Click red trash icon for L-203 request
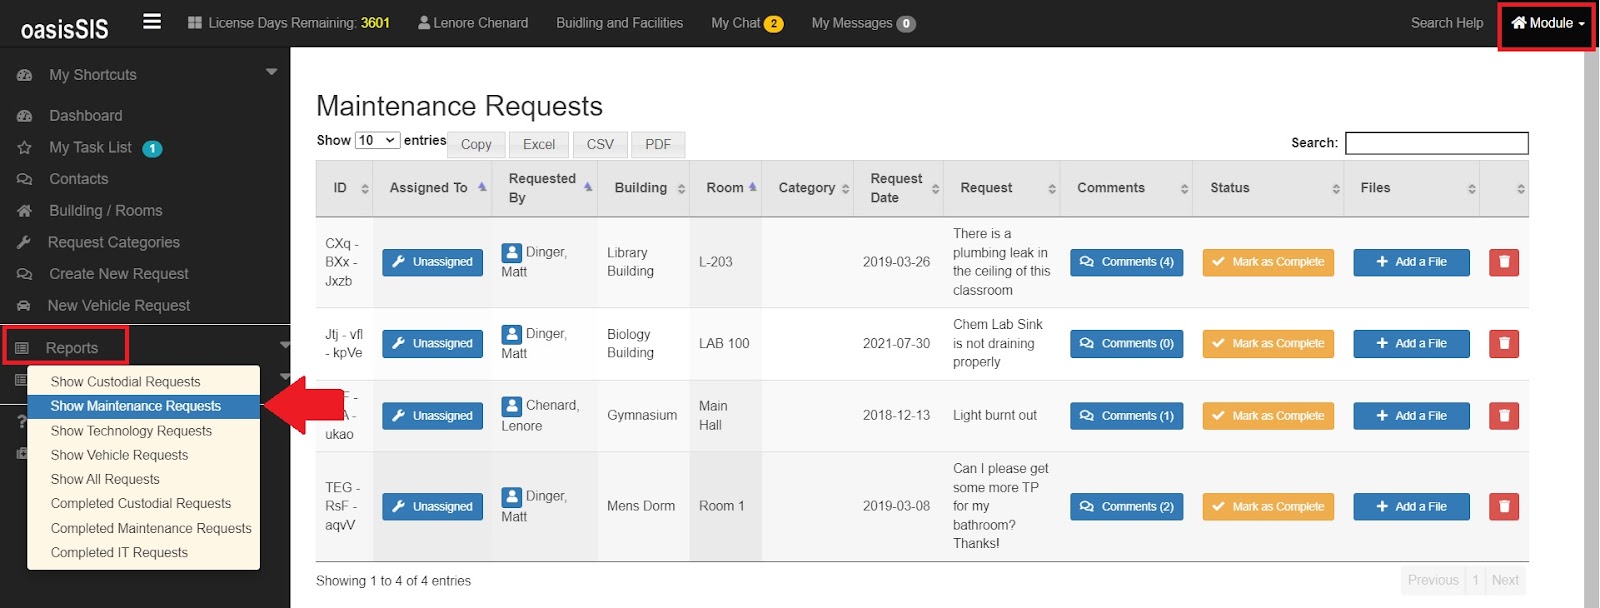Screen dimensions: 1600x608 (1504, 262)
